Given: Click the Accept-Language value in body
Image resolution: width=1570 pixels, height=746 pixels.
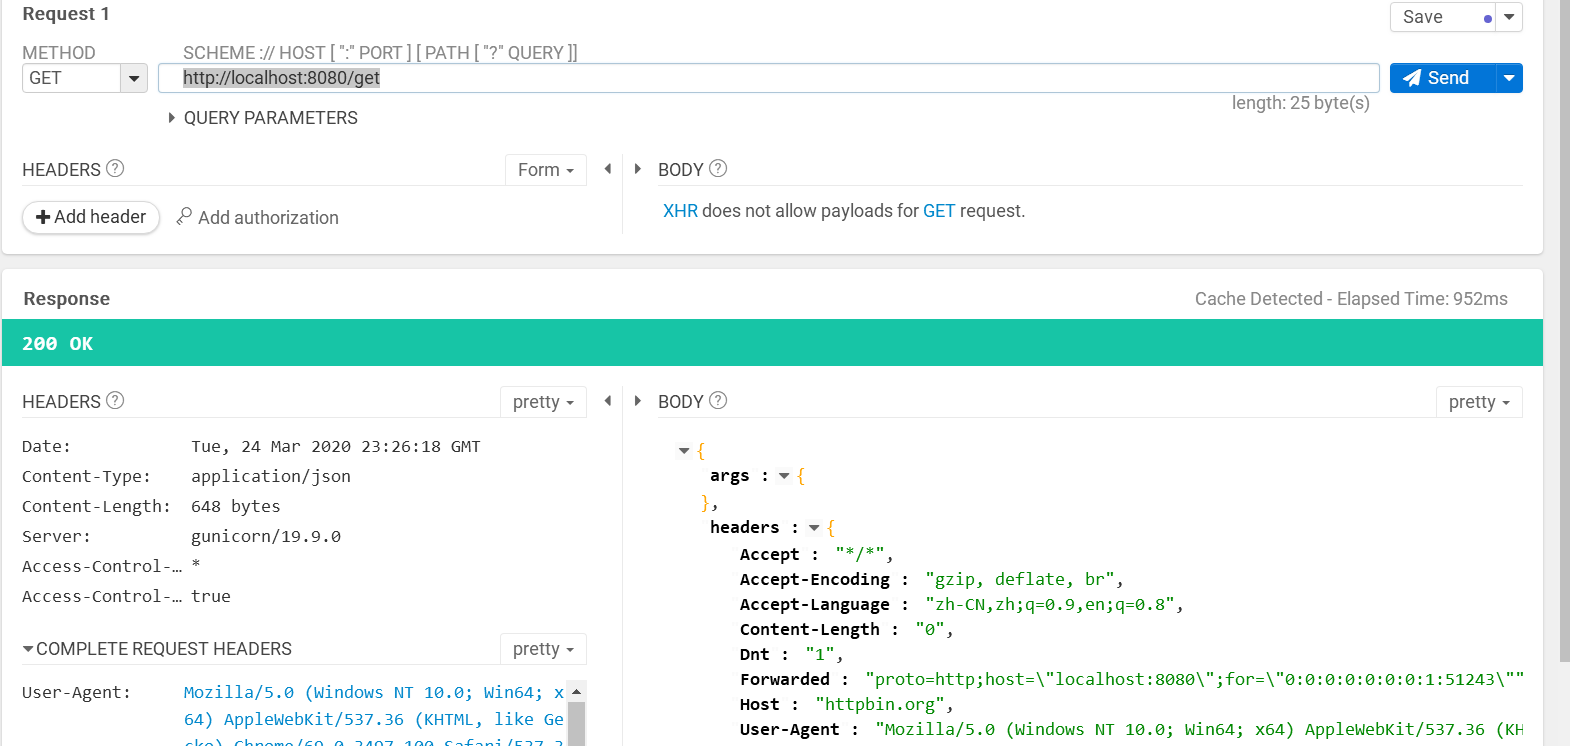Looking at the screenshot, I should 1049,605.
